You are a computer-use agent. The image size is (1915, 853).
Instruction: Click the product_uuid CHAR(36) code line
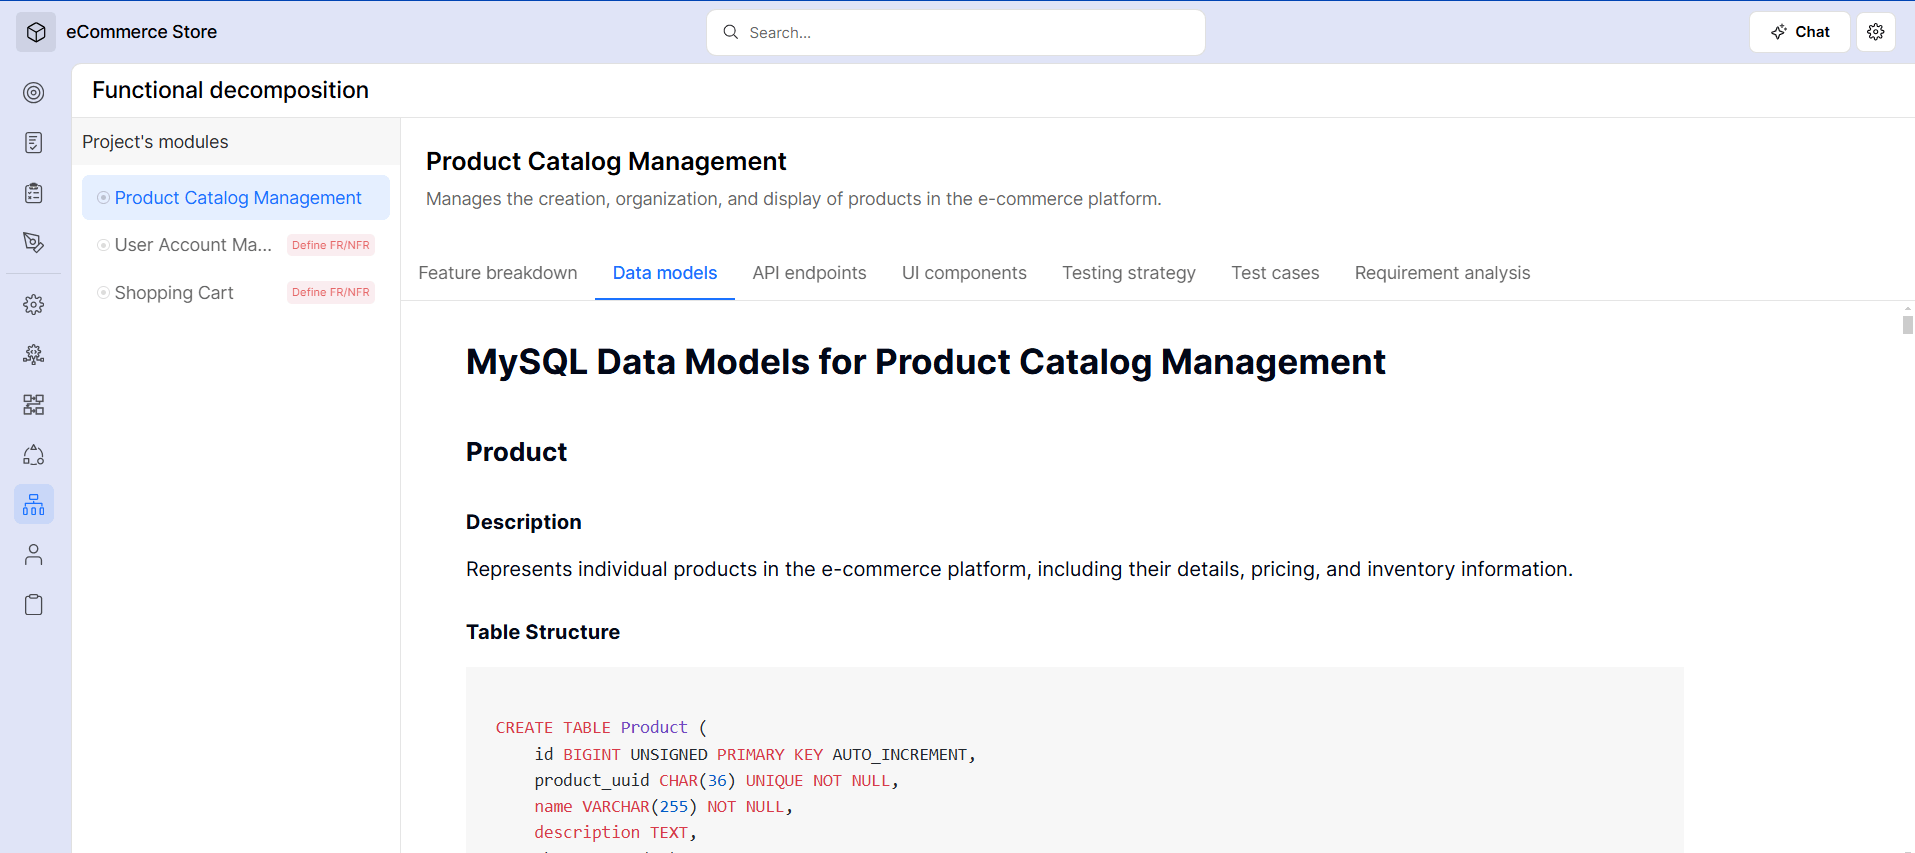[x=717, y=781]
